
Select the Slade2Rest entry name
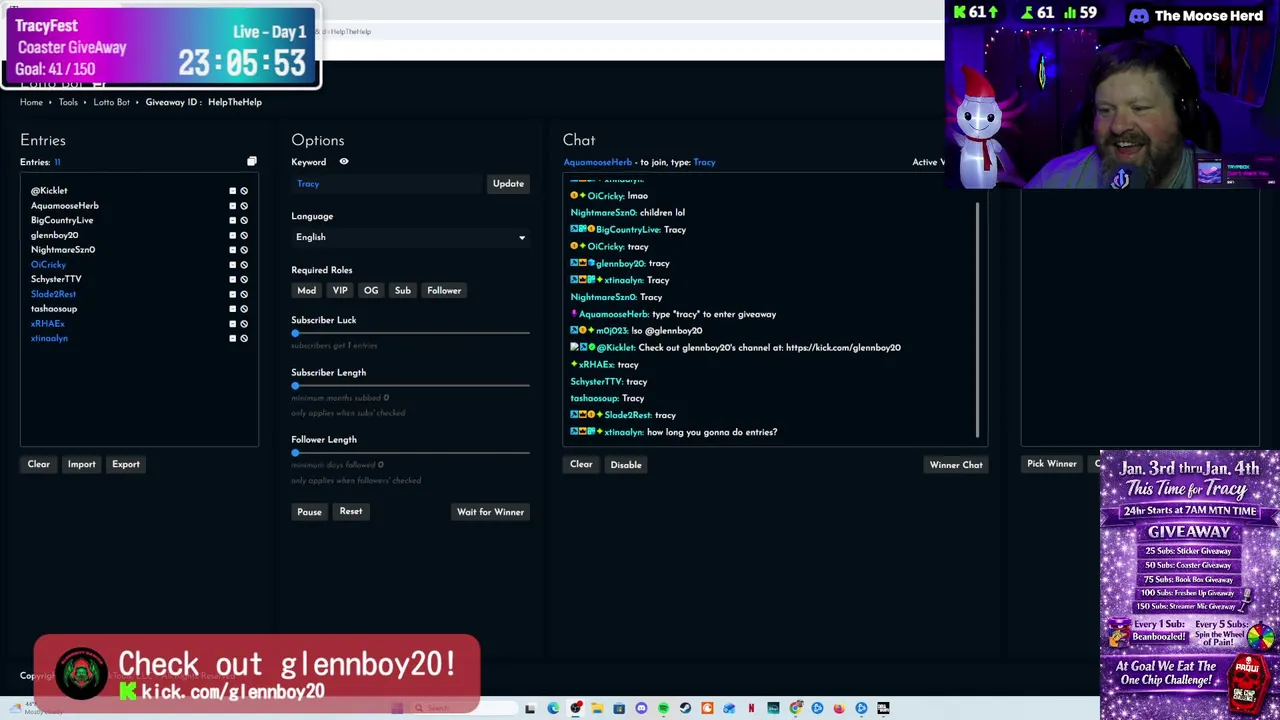coord(53,294)
